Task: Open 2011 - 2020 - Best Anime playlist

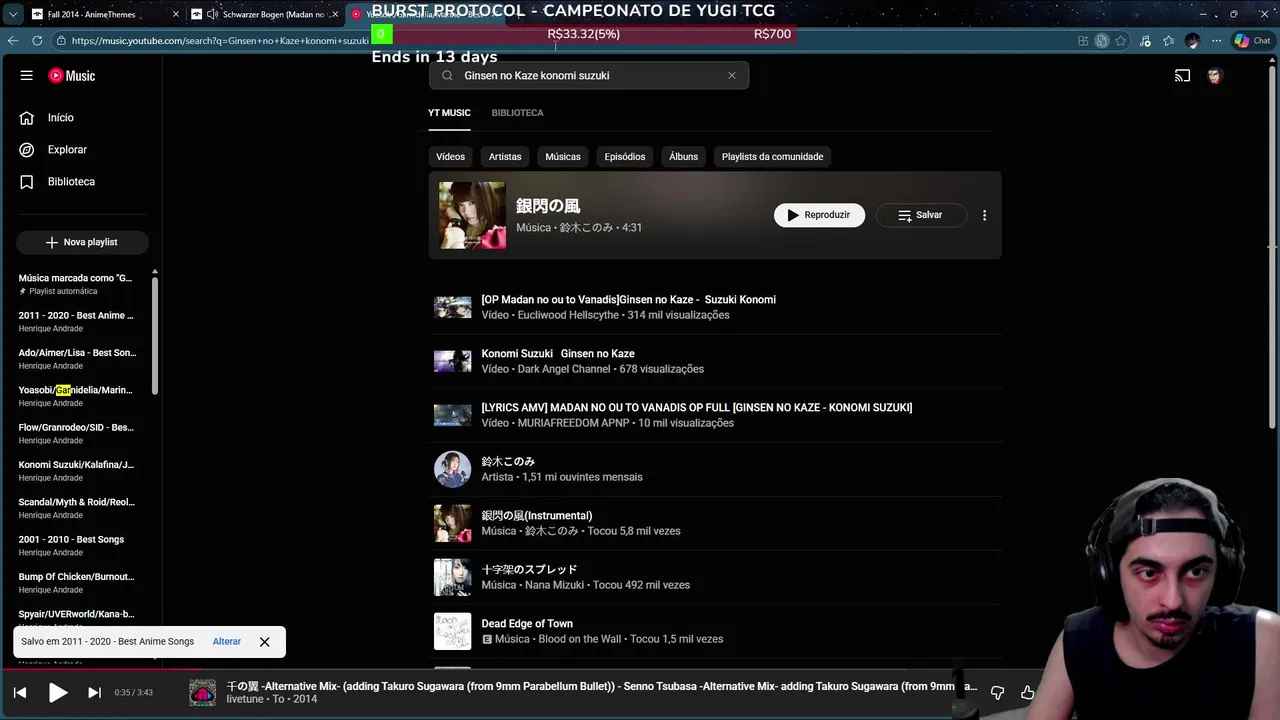Action: 77,322
